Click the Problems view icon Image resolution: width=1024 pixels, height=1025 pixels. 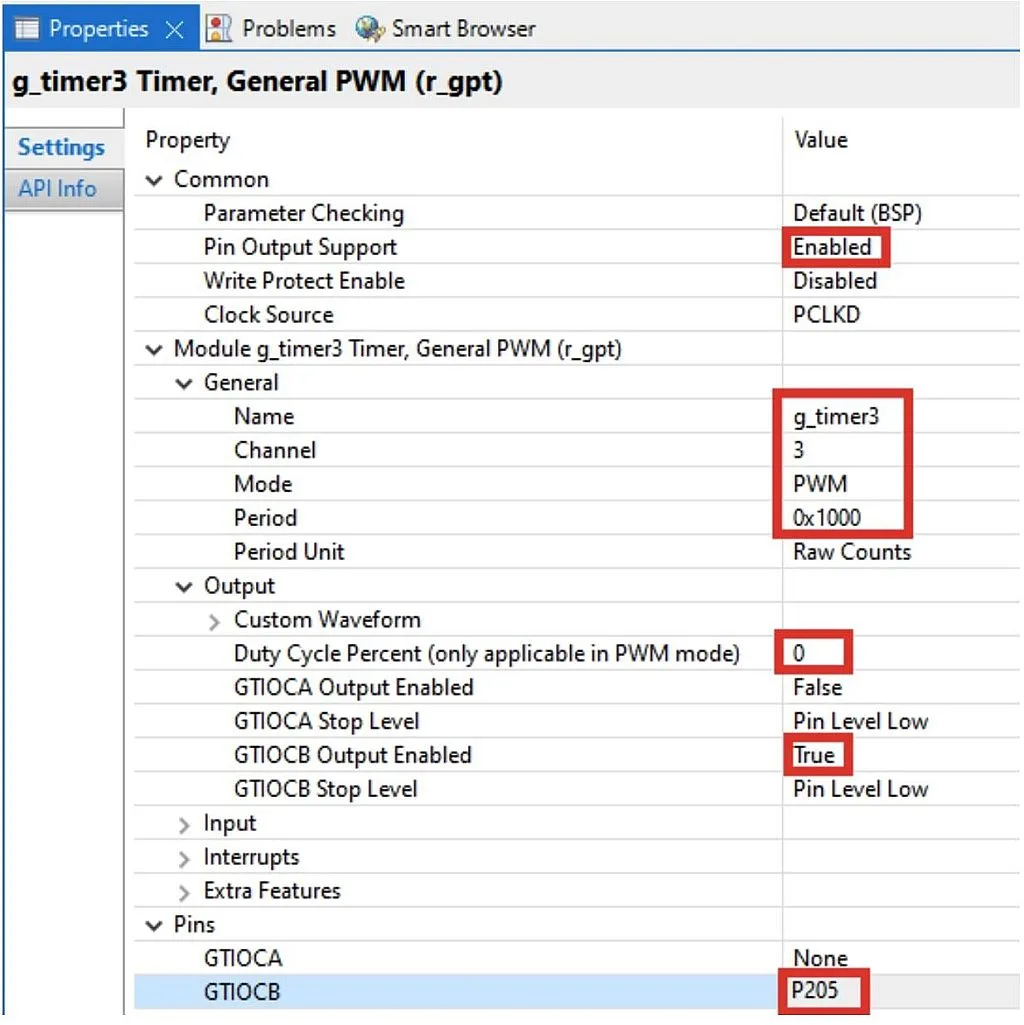[x=216, y=28]
